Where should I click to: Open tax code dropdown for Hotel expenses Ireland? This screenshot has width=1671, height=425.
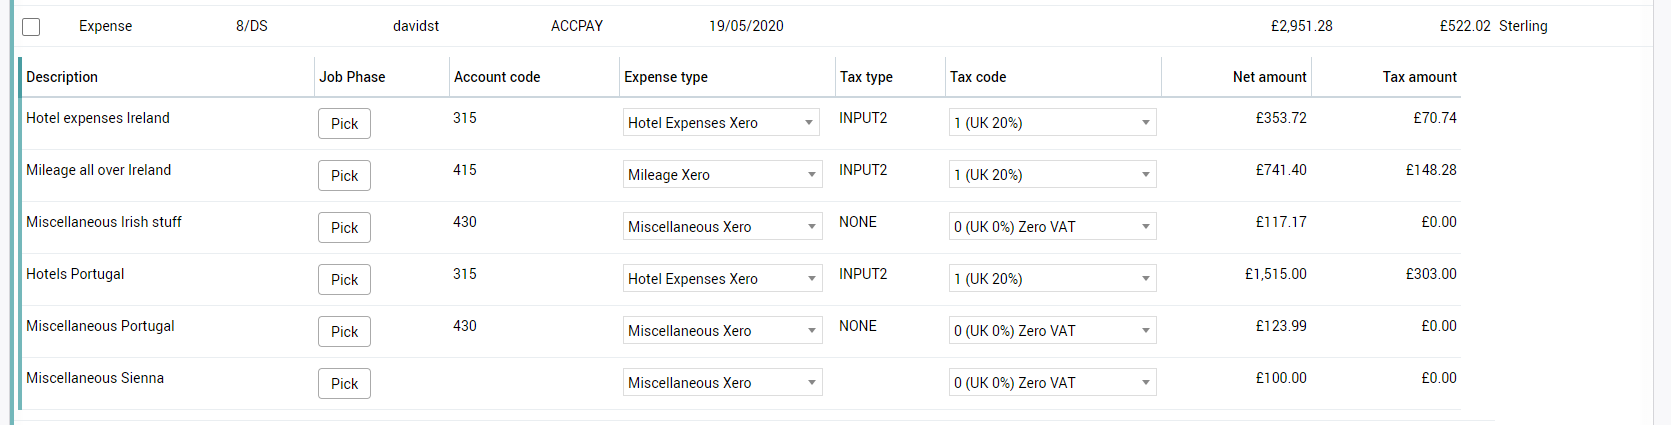tap(1052, 123)
